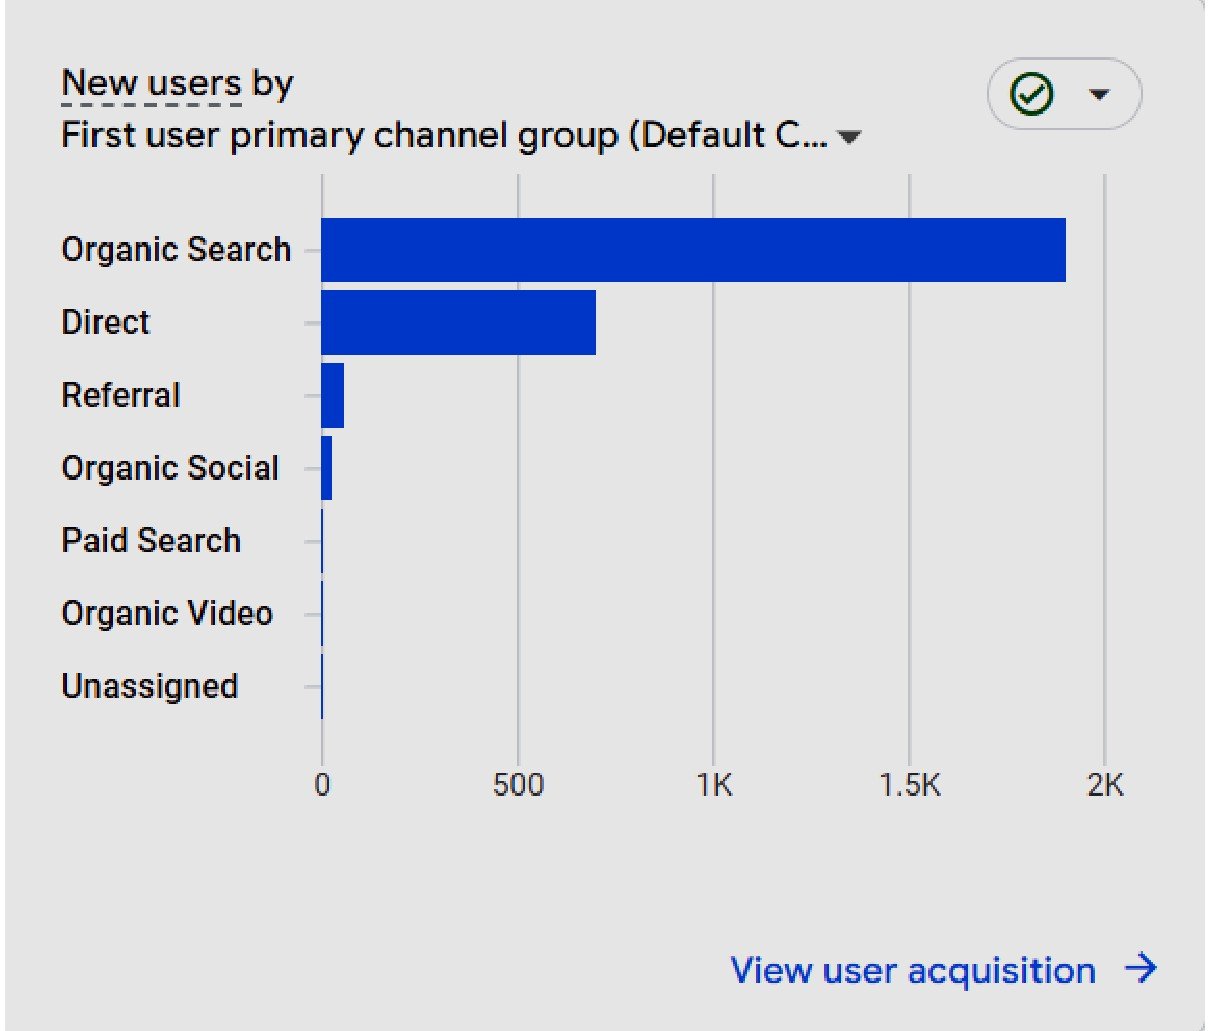Click the right arrow after View user acquisition
The image size is (1210, 1031).
tap(1140, 968)
